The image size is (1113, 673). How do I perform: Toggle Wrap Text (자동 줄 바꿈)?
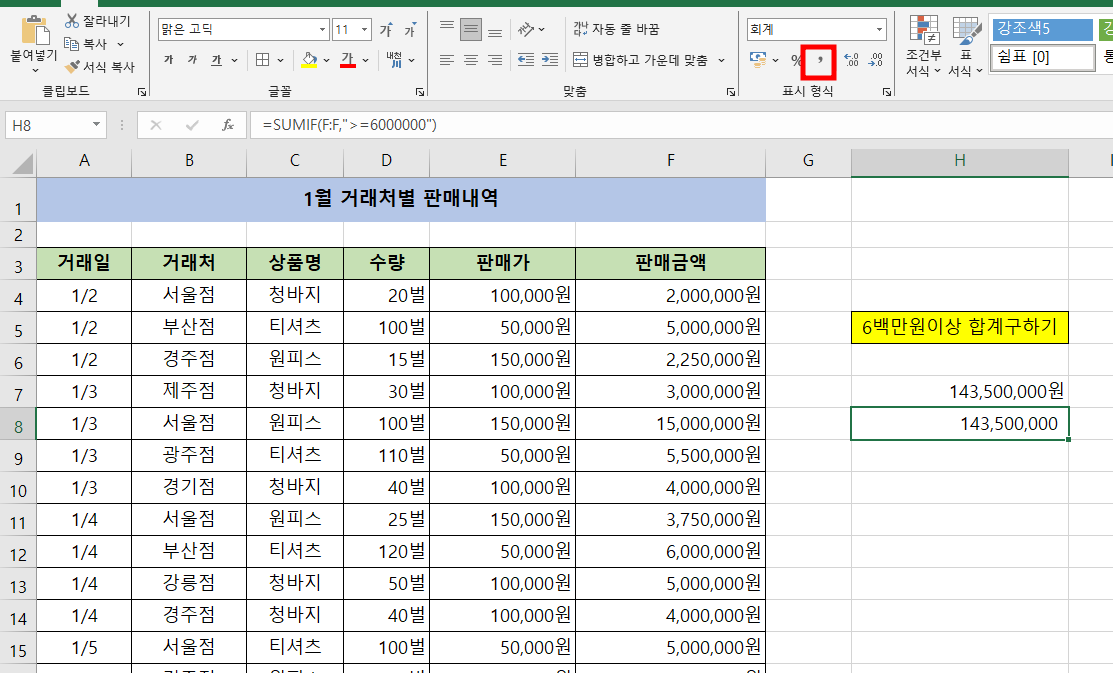click(616, 29)
